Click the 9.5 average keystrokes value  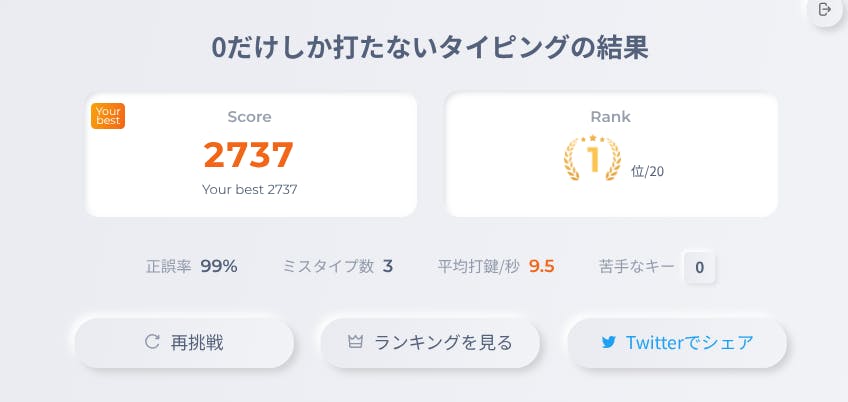[541, 266]
